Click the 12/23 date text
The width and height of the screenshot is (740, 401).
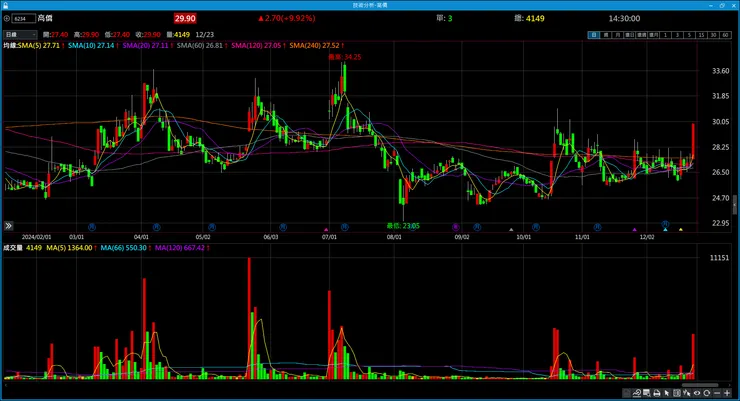(x=204, y=34)
